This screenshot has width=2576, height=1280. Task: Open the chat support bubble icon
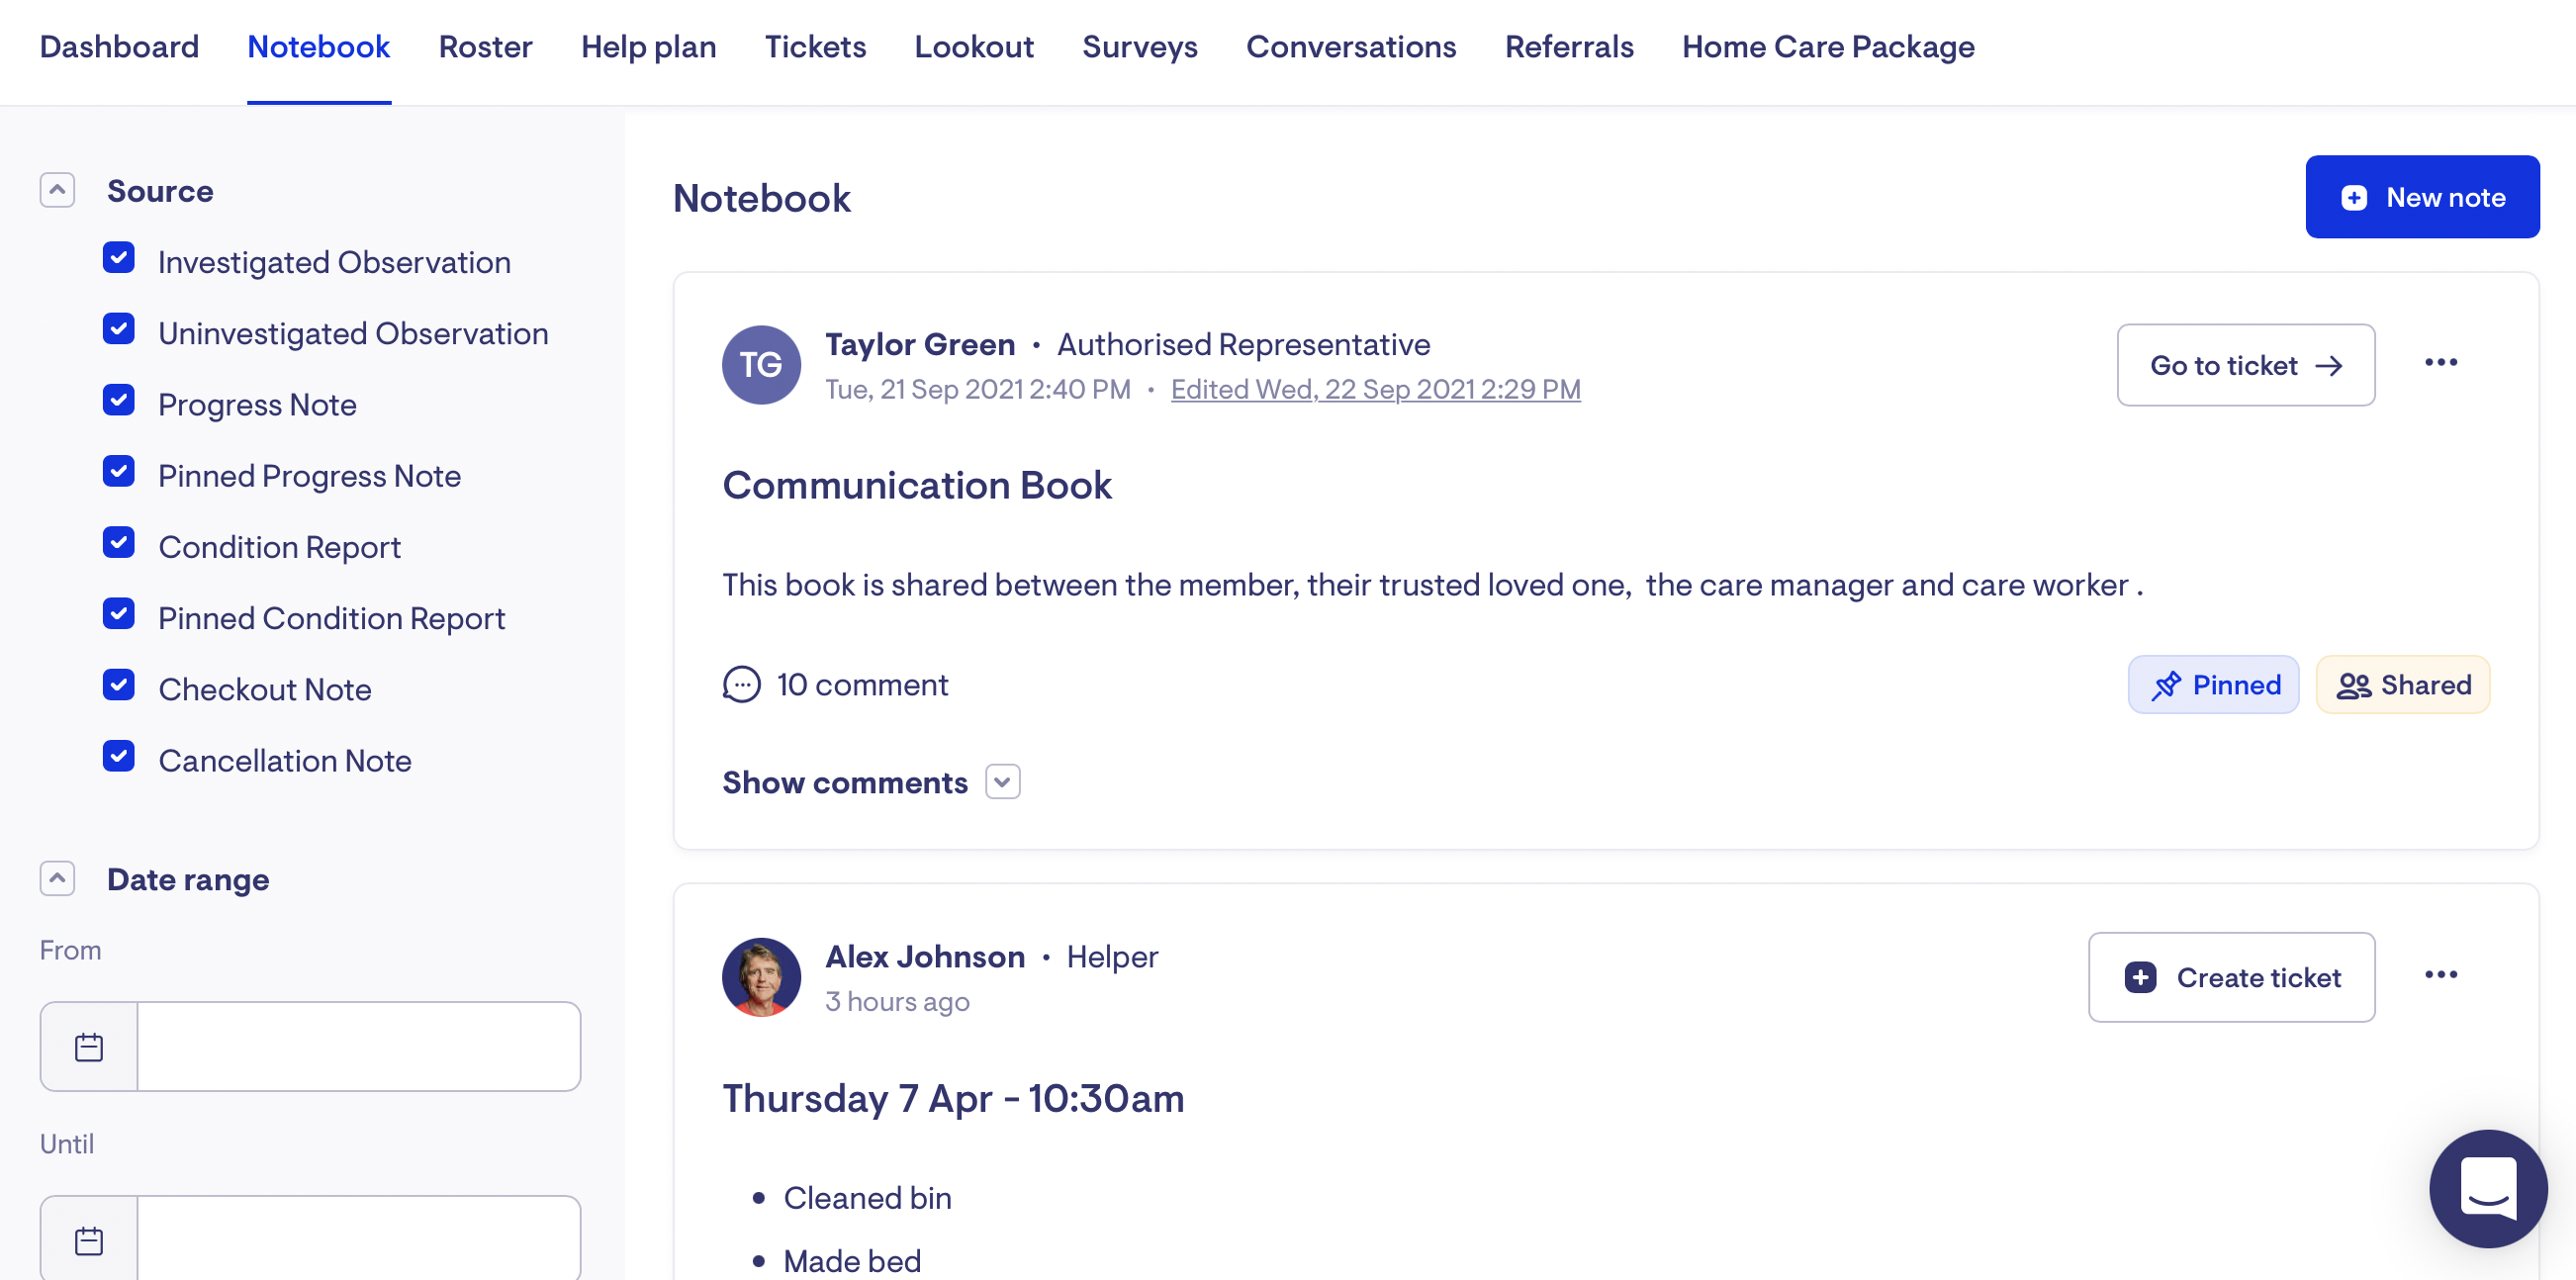(2487, 1187)
